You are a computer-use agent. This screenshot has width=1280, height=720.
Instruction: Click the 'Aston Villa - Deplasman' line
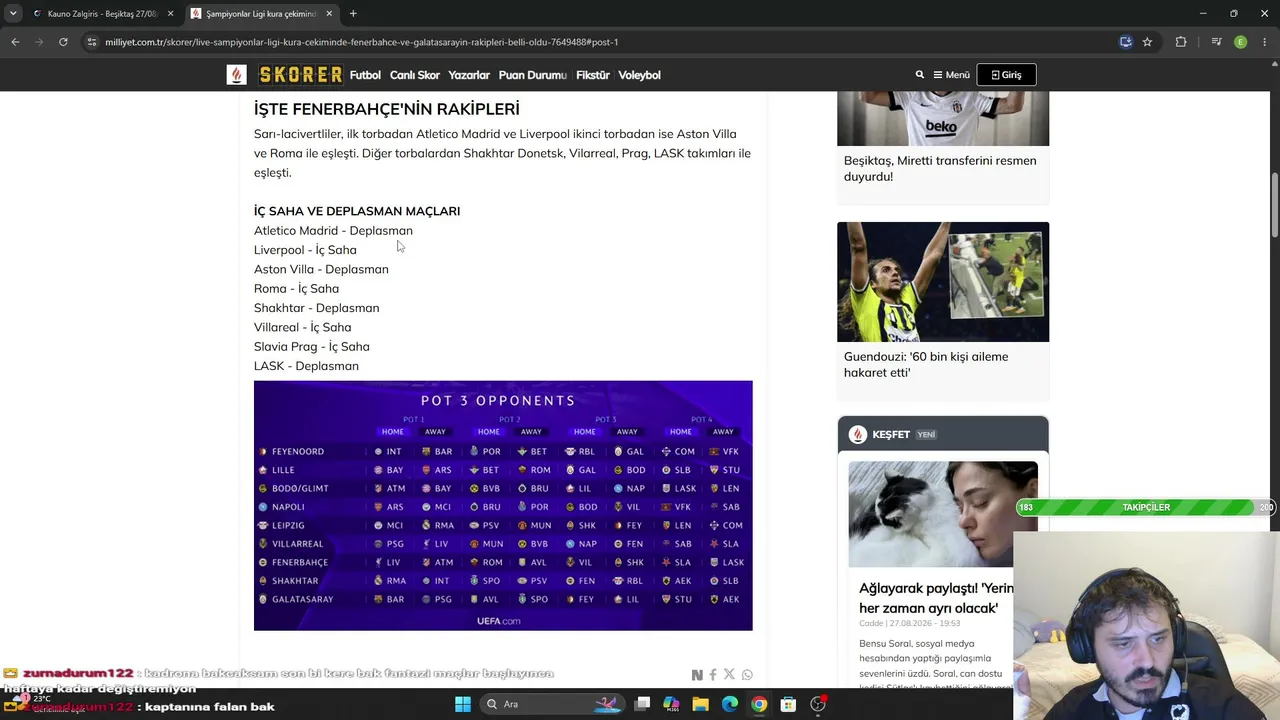pyautogui.click(x=321, y=269)
